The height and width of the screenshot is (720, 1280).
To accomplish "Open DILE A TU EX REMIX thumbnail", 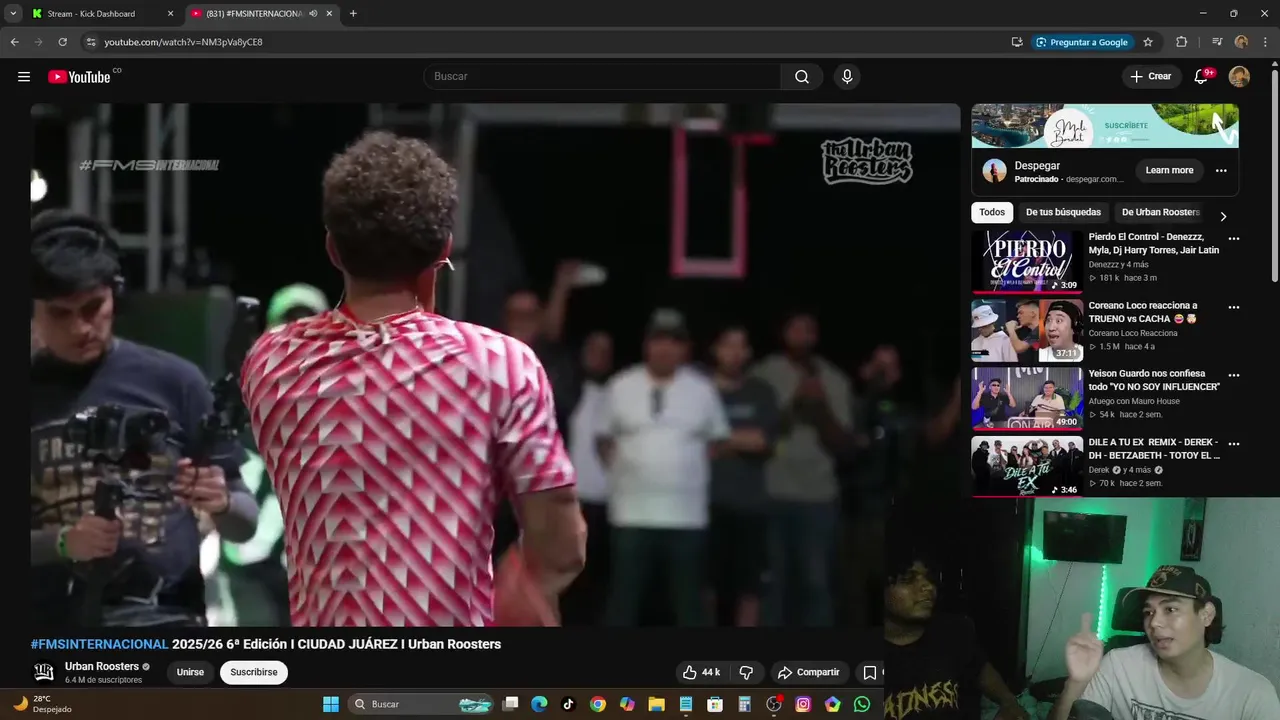I will [x=1027, y=466].
